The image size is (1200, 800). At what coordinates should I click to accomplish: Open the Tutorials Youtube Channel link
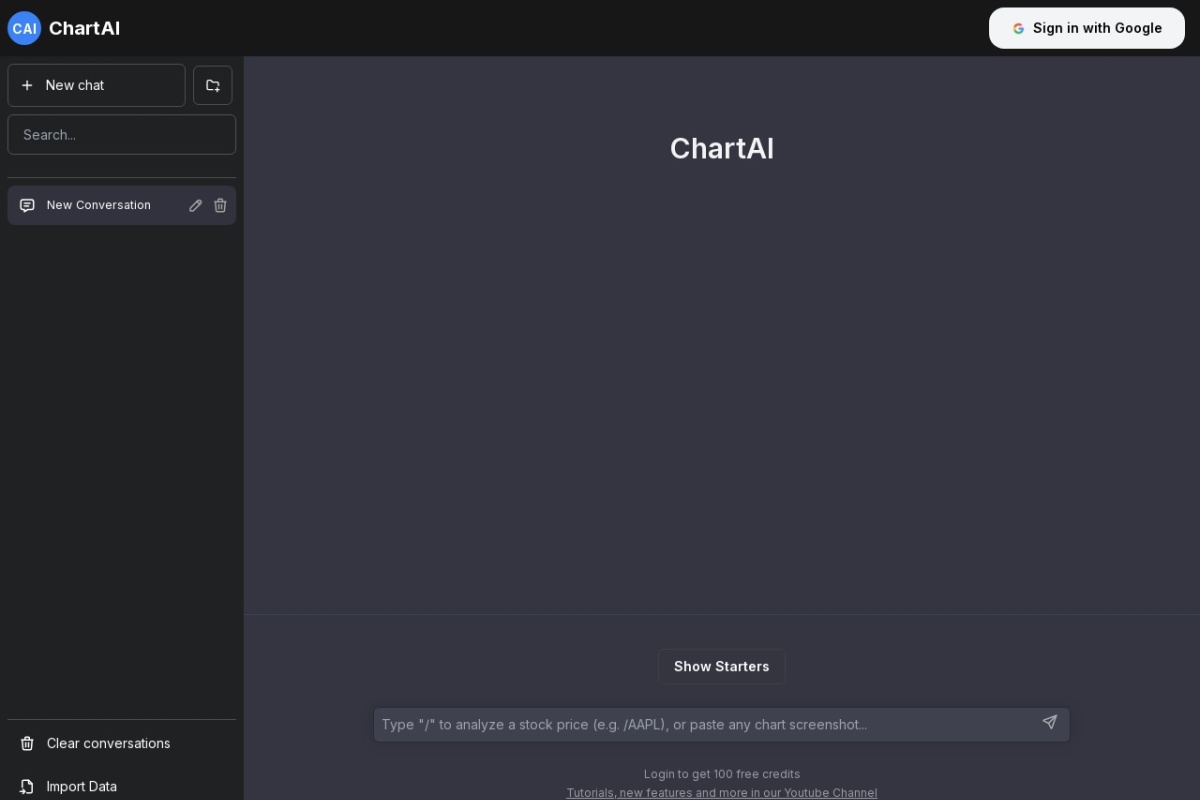pyautogui.click(x=722, y=792)
